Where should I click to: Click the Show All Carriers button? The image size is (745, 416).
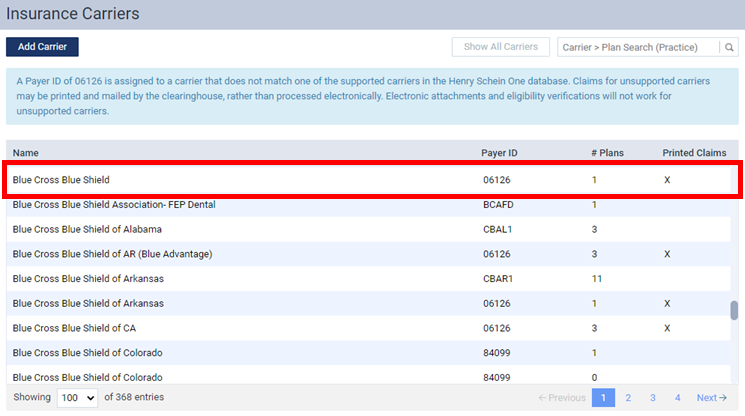[x=500, y=47]
